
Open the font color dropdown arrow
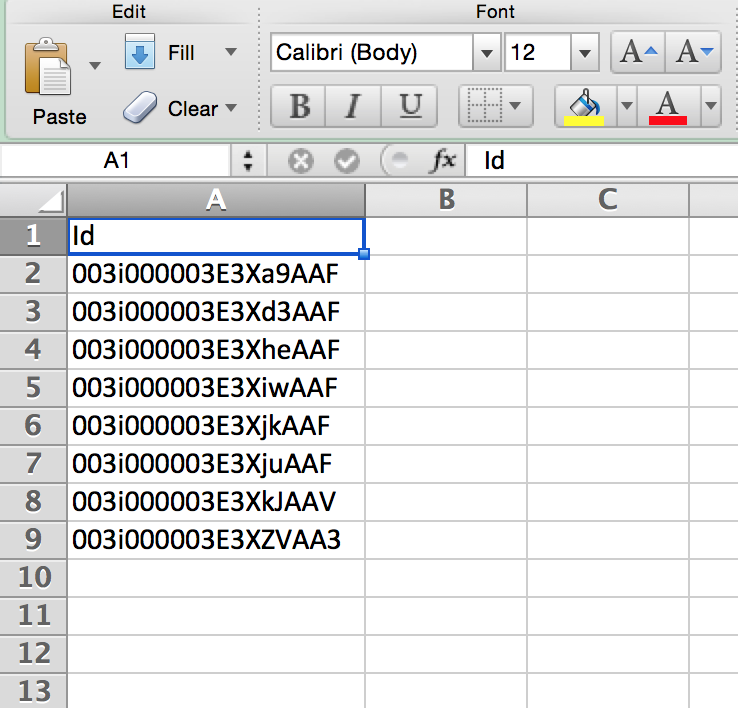click(711, 105)
